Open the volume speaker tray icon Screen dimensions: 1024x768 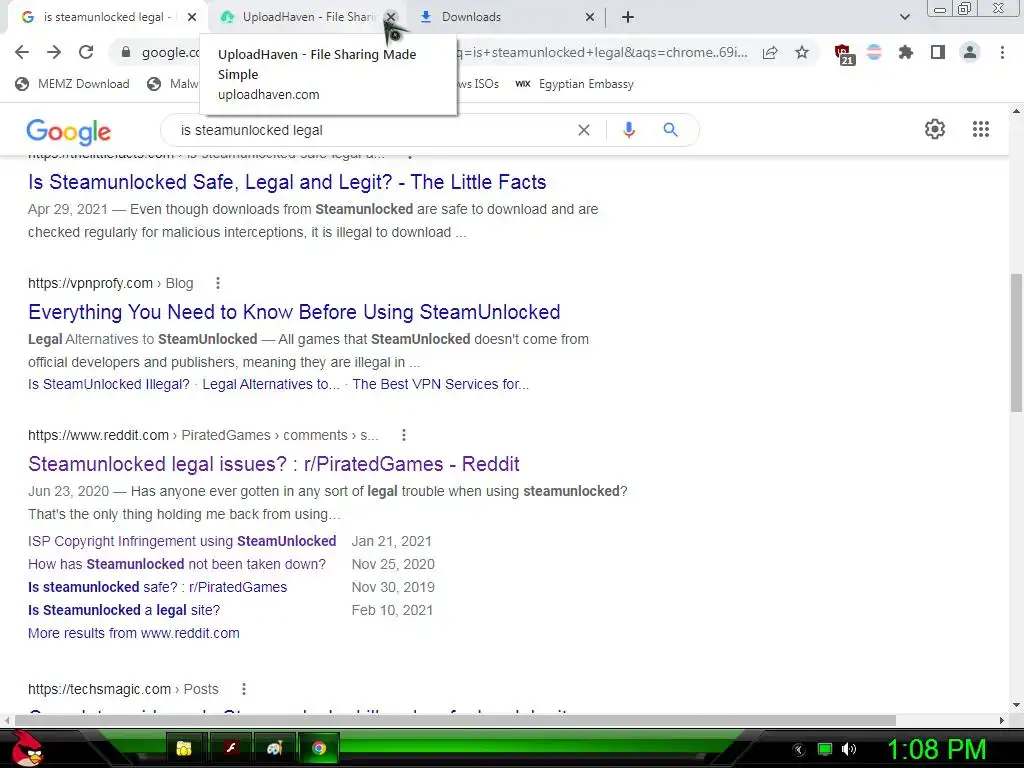848,749
